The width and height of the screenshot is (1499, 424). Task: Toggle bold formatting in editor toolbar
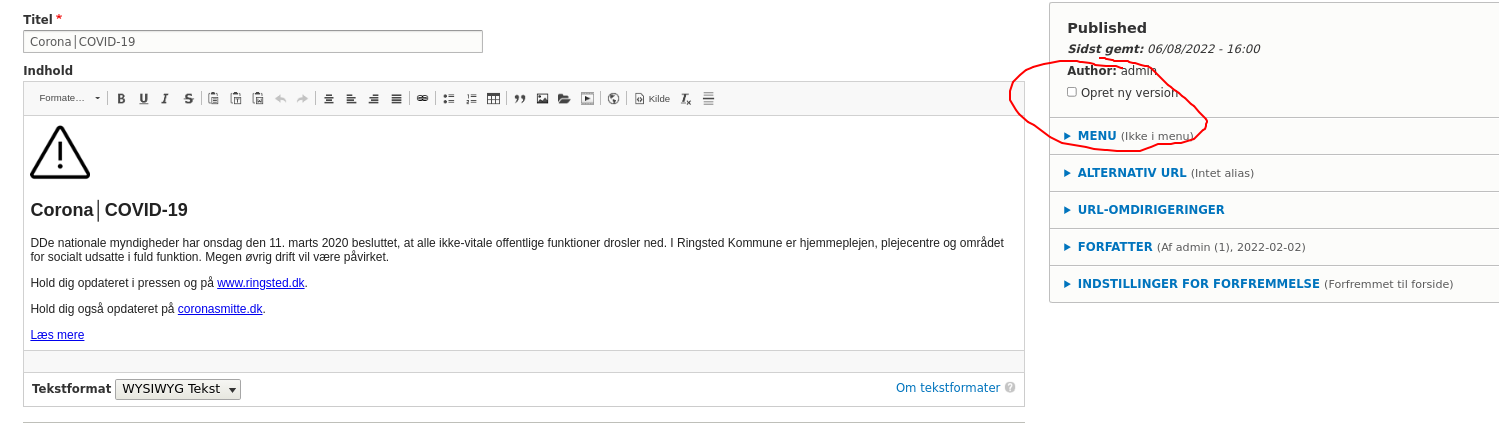point(121,99)
